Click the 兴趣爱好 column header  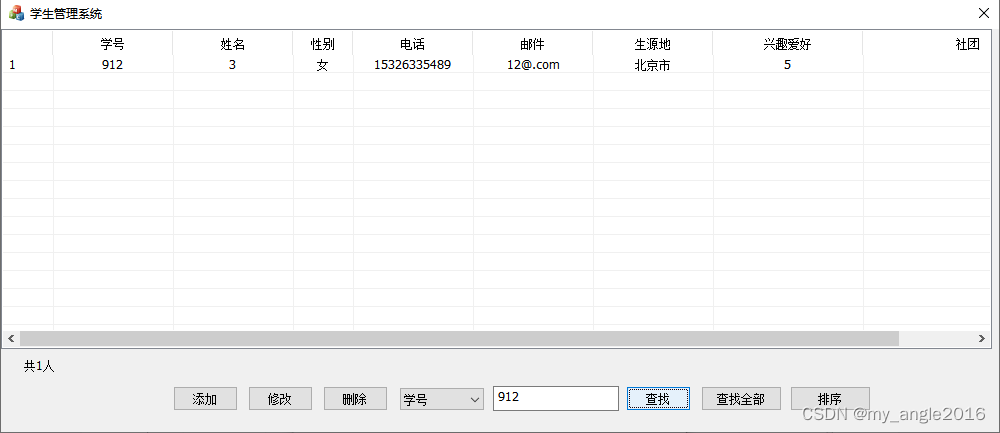click(788, 44)
